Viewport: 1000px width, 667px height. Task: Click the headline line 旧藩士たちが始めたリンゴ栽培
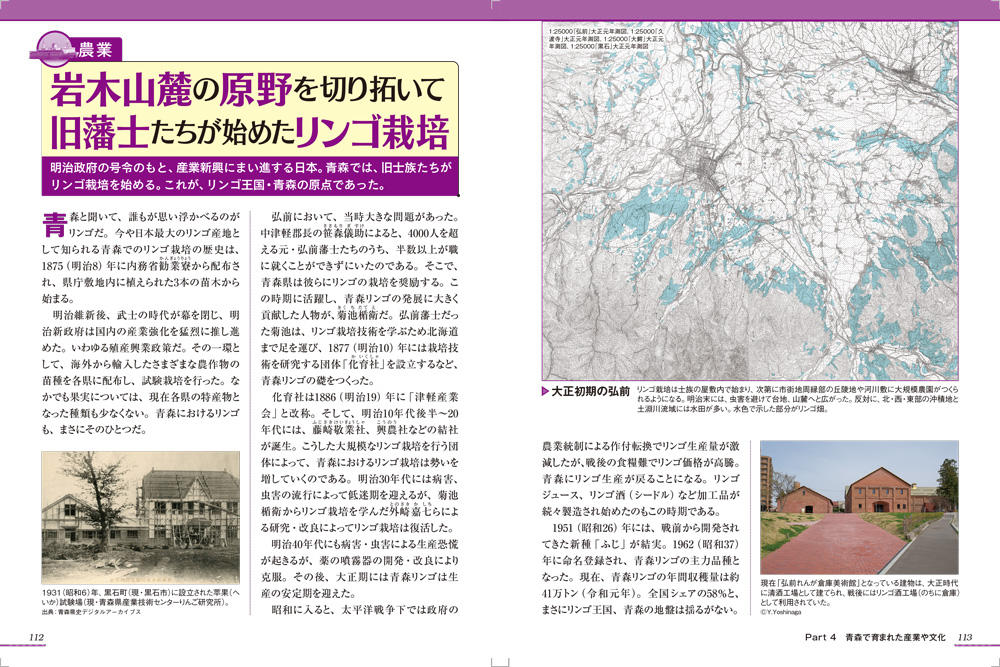pyautogui.click(x=250, y=132)
